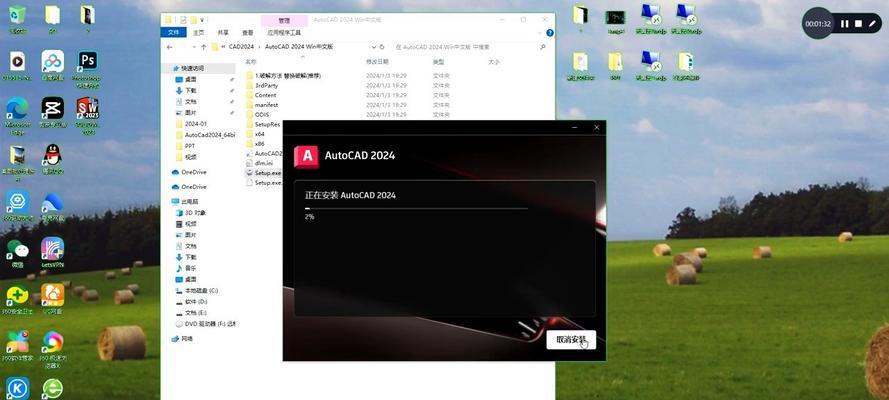Sort files by 修改日期 column header
The image size is (889, 400).
(x=378, y=61)
